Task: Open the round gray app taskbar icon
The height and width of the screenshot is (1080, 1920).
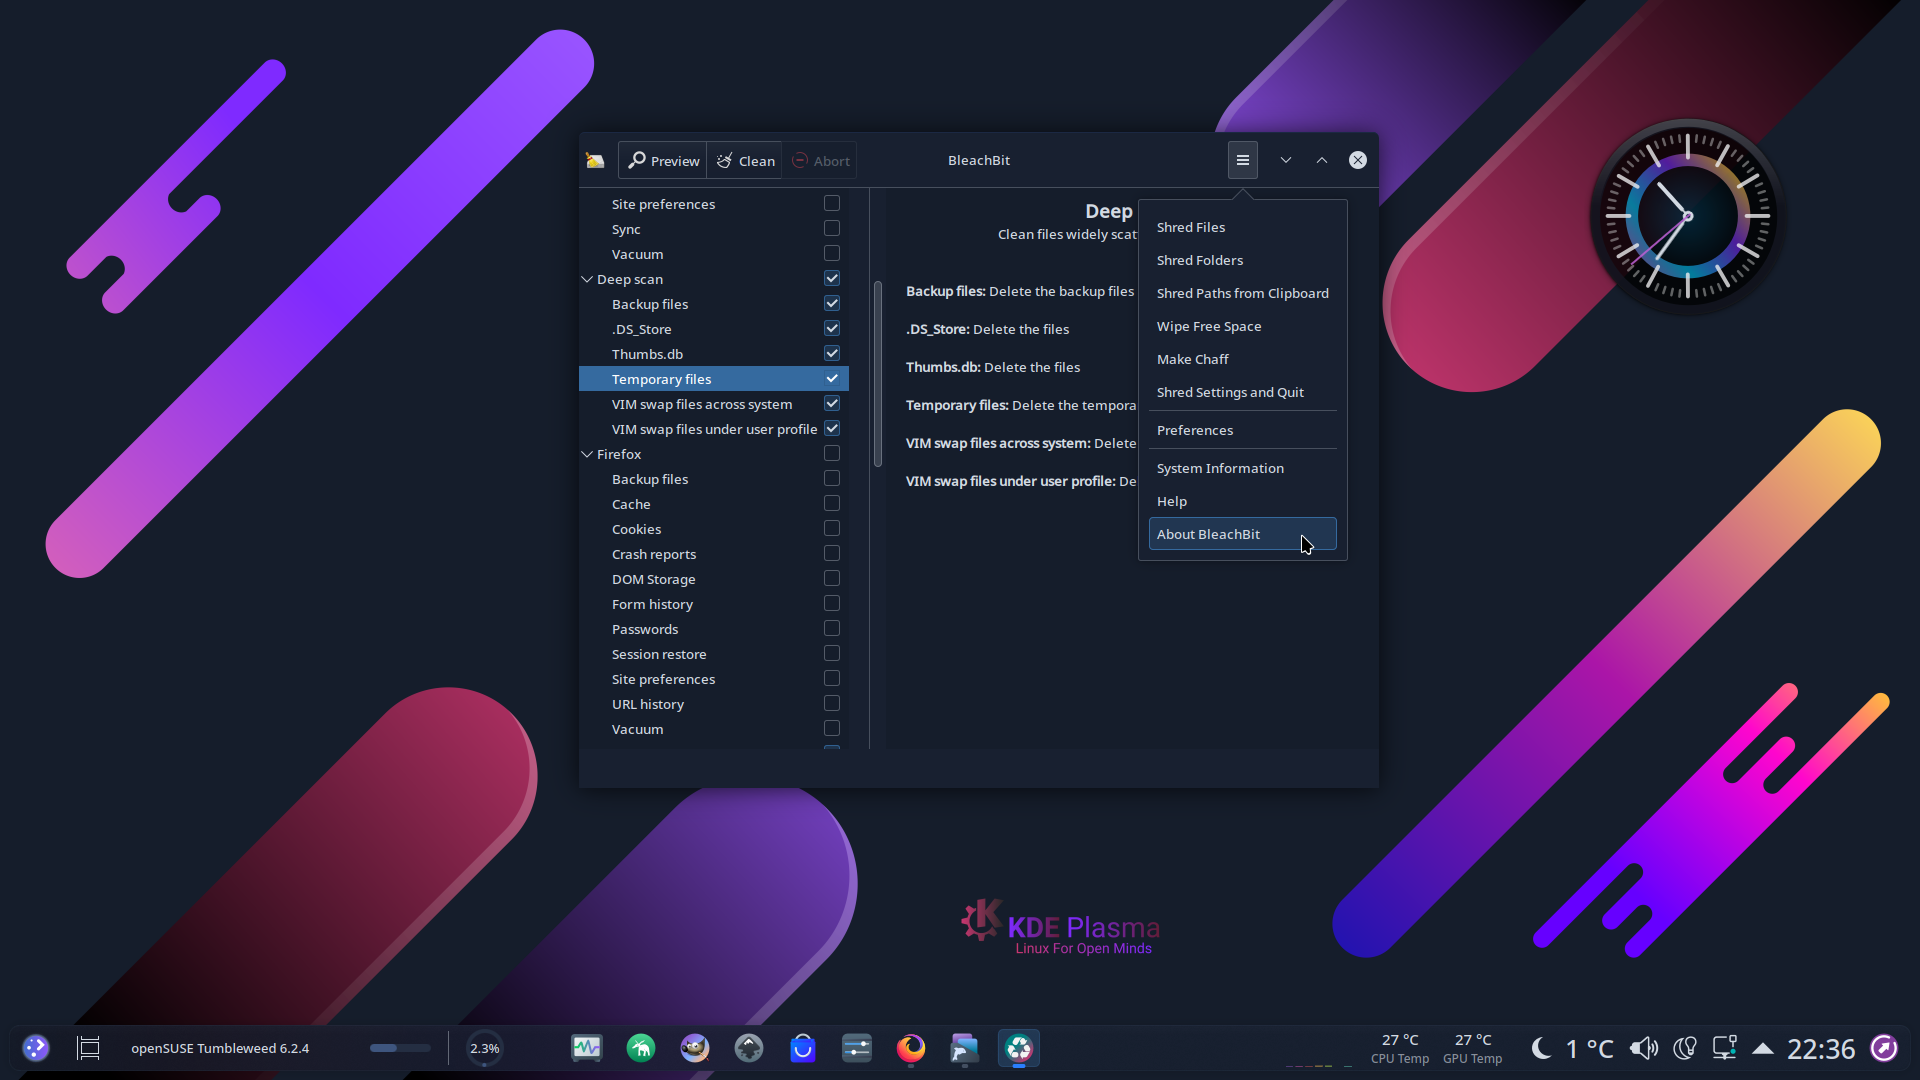Action: click(x=749, y=1048)
